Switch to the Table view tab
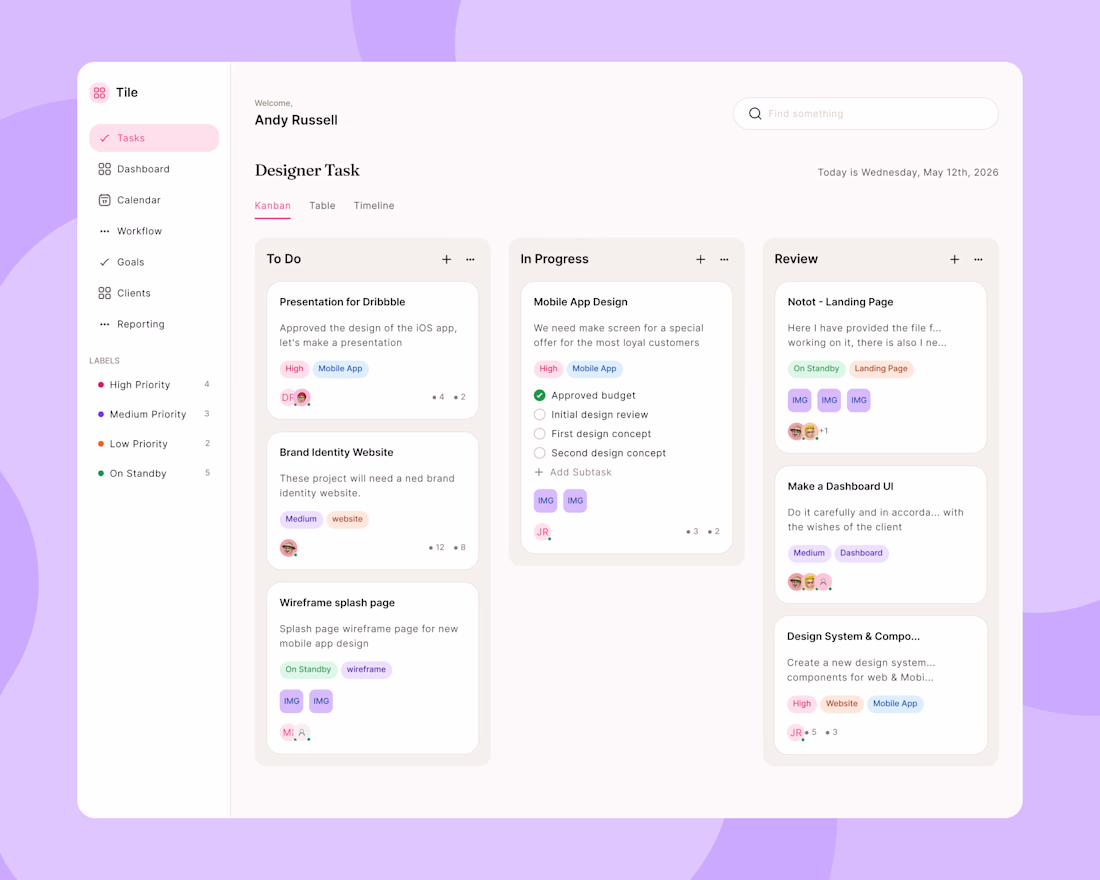1100x880 pixels. [x=322, y=206]
